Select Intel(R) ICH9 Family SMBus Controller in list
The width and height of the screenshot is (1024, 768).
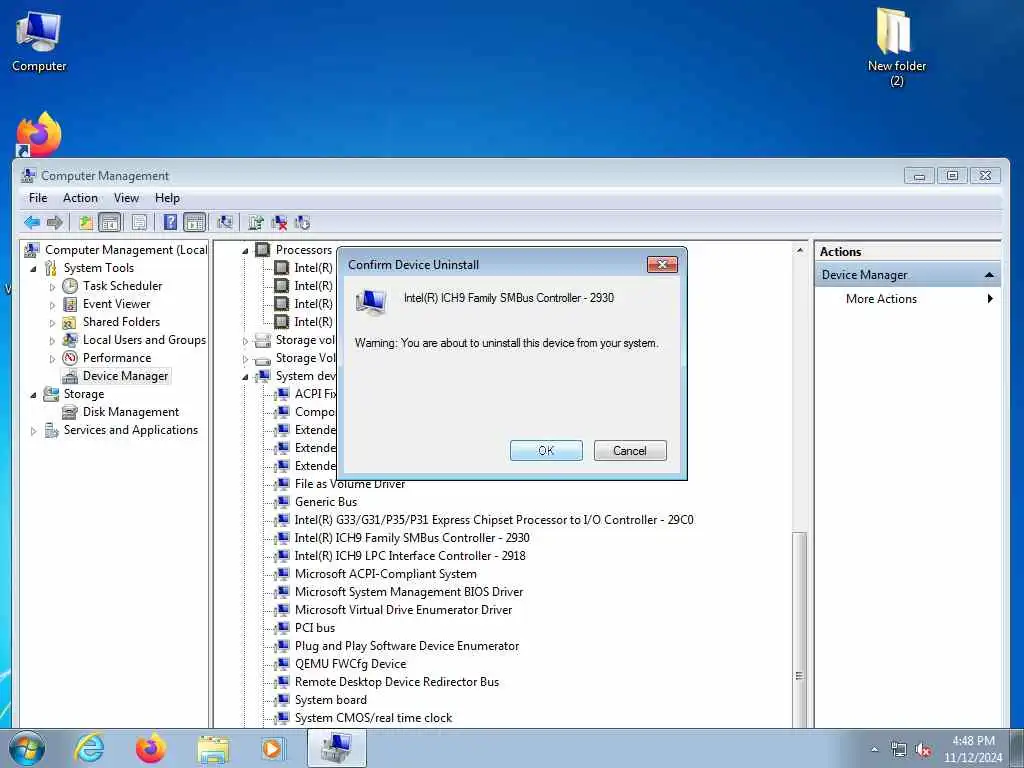coord(412,538)
